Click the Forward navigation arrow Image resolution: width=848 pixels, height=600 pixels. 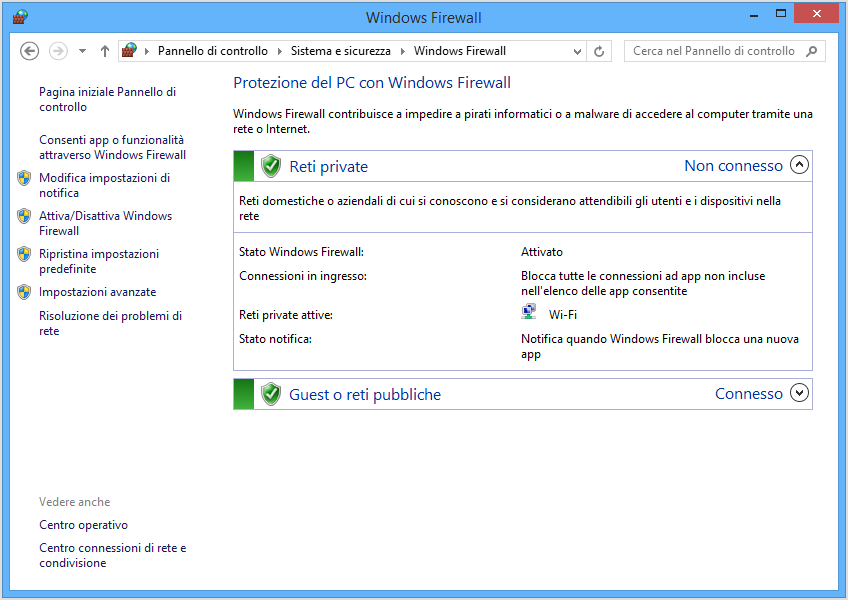(x=58, y=51)
